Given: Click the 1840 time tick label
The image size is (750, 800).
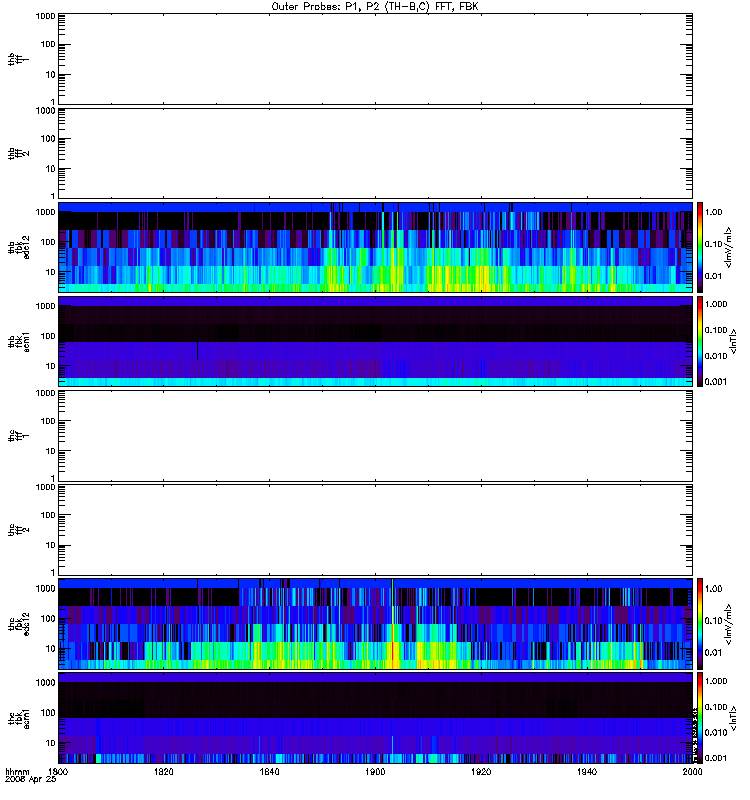Looking at the screenshot, I should click(x=269, y=771).
